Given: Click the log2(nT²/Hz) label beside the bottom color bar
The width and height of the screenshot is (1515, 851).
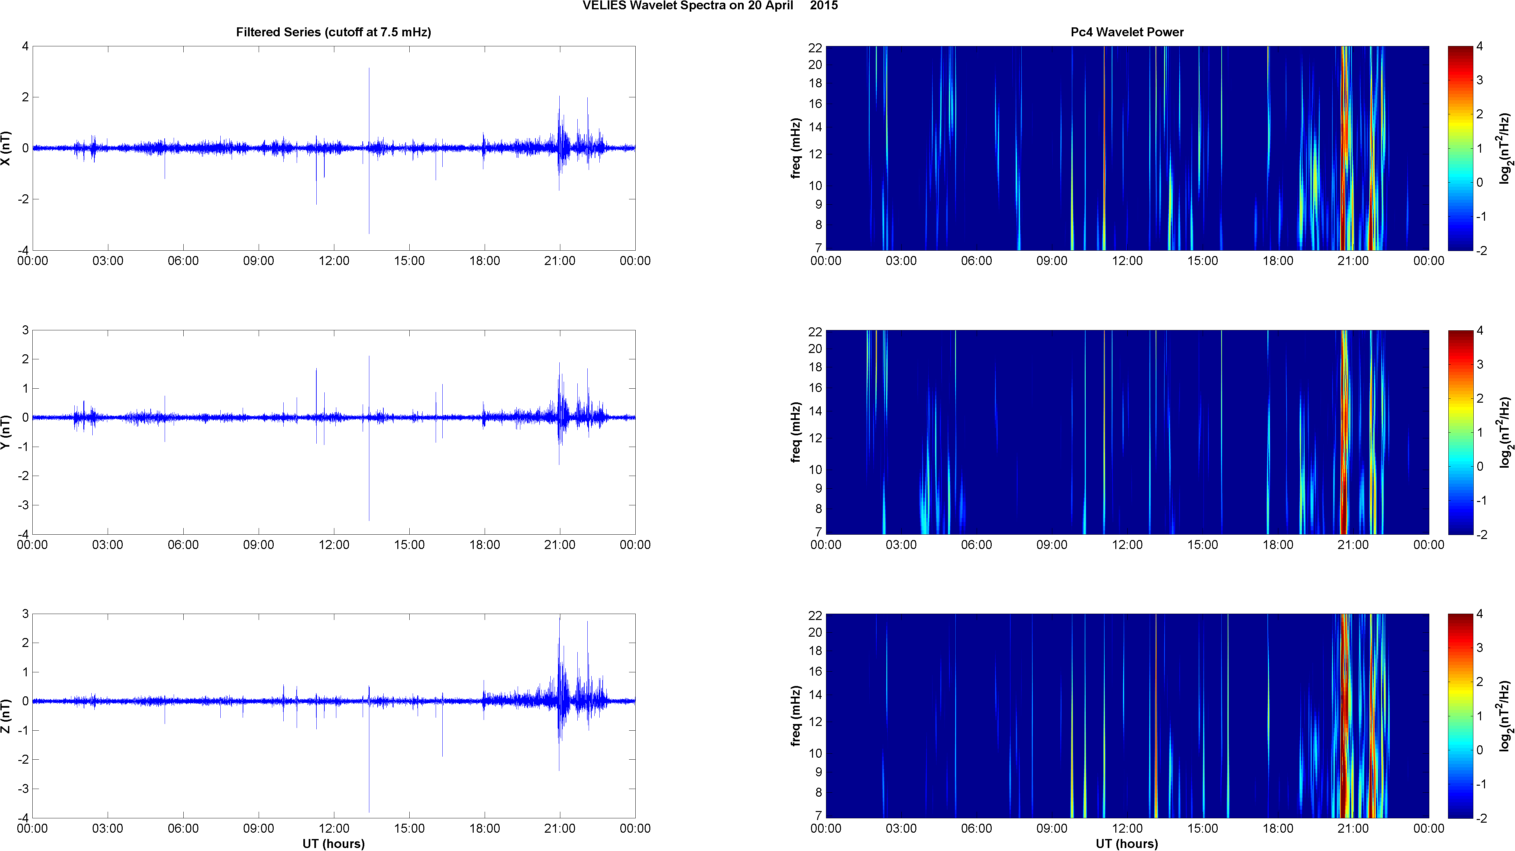Looking at the screenshot, I should 1505,716.
